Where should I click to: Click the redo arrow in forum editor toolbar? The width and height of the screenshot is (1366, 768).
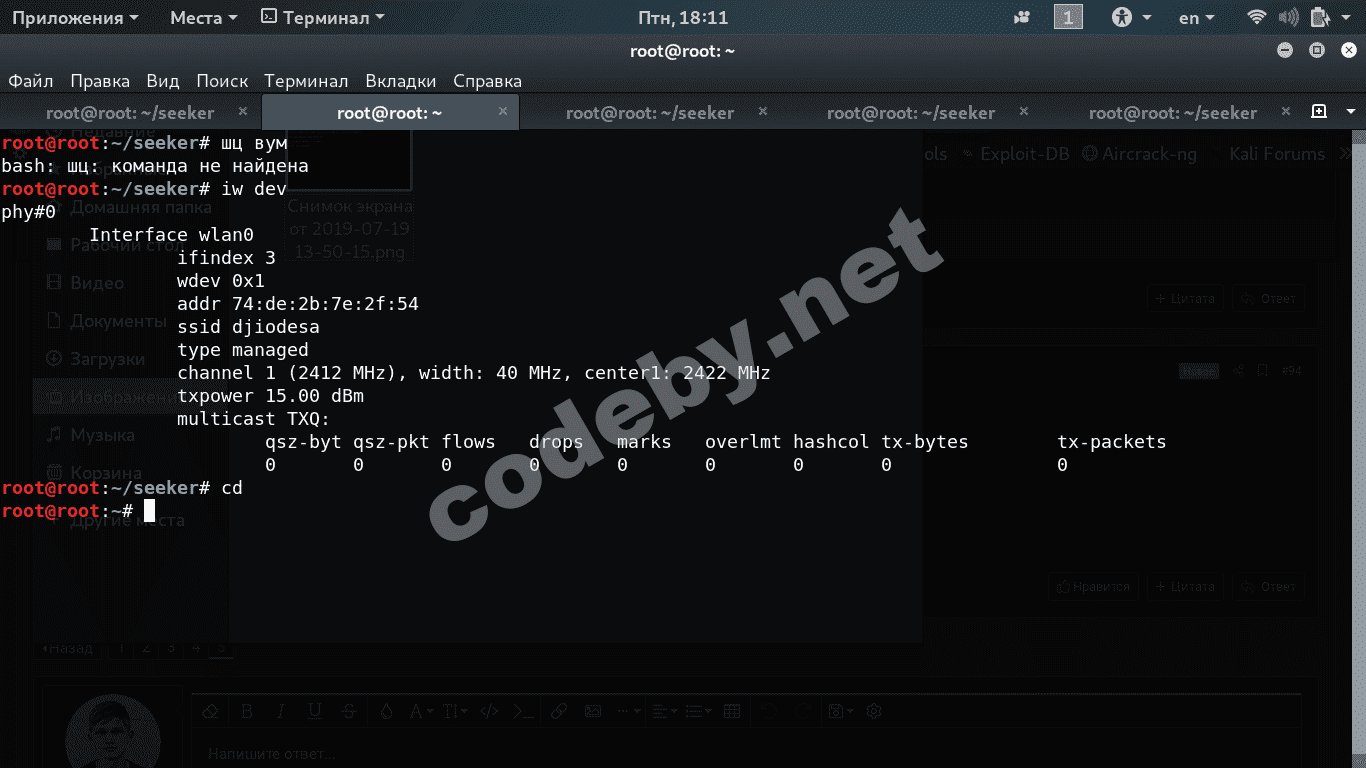tap(802, 711)
